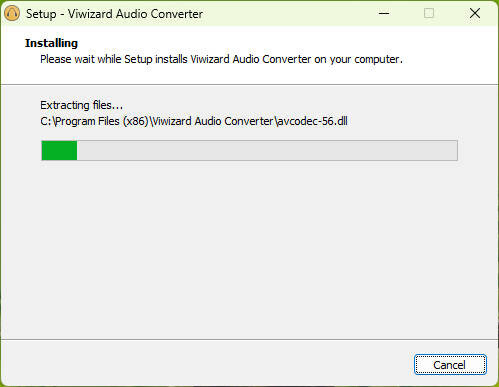The image size is (499, 387).
Task: Minimize the Setup window
Action: tap(384, 13)
